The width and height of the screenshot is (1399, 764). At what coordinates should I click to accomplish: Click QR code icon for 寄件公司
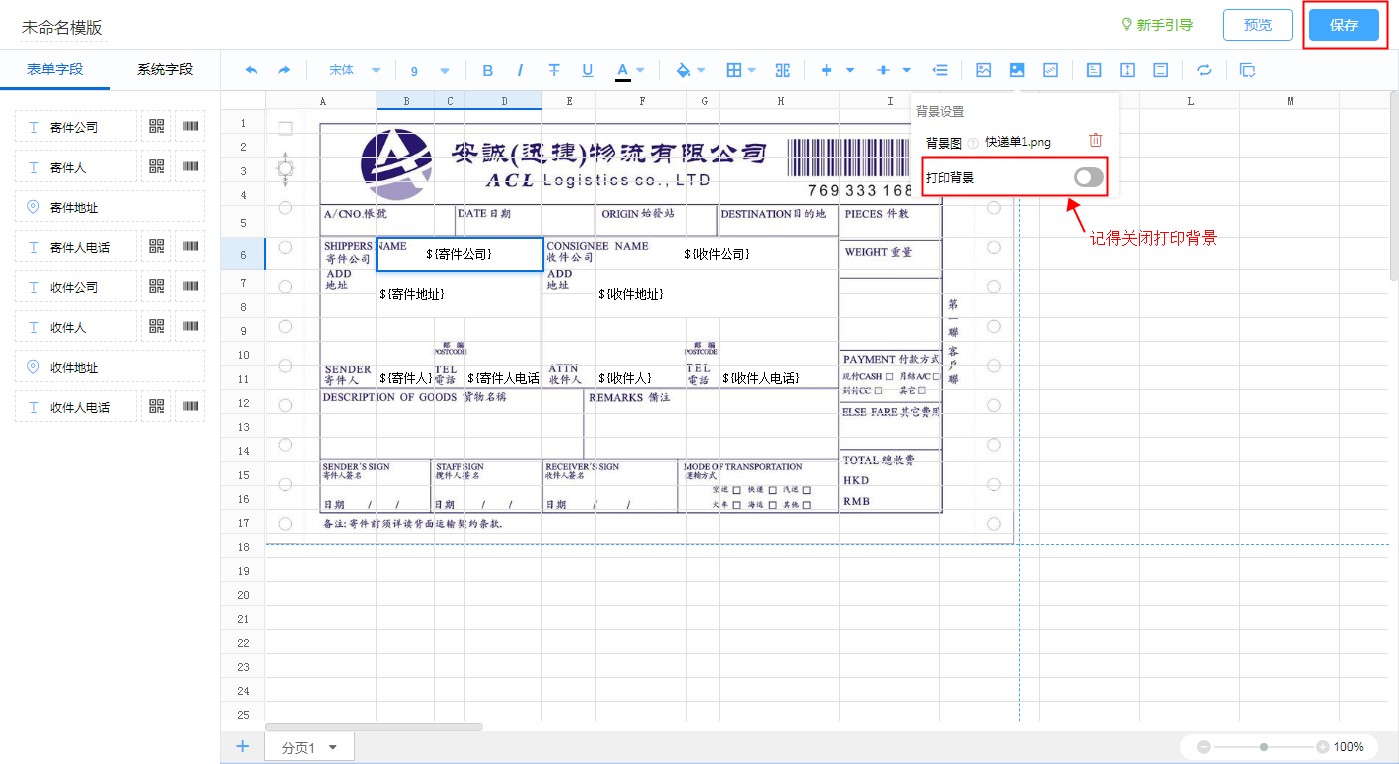(156, 127)
